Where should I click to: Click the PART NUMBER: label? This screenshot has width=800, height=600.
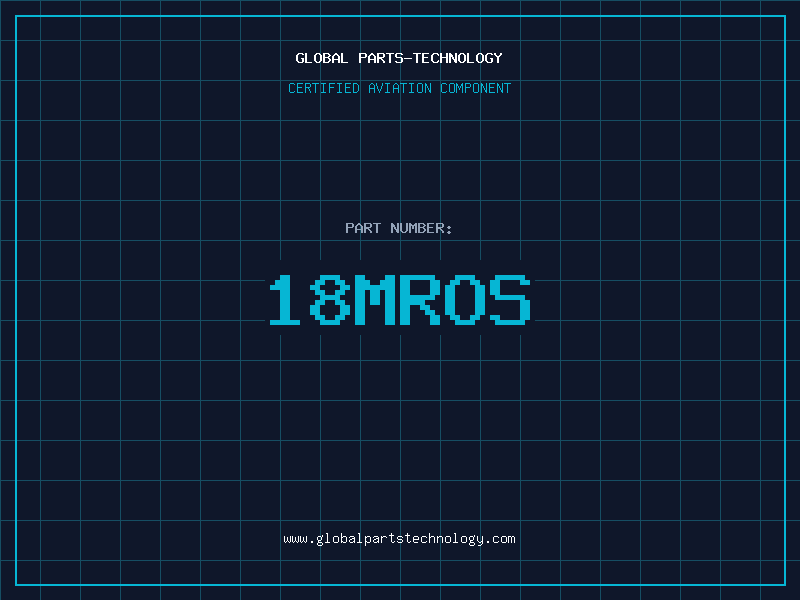399,228
